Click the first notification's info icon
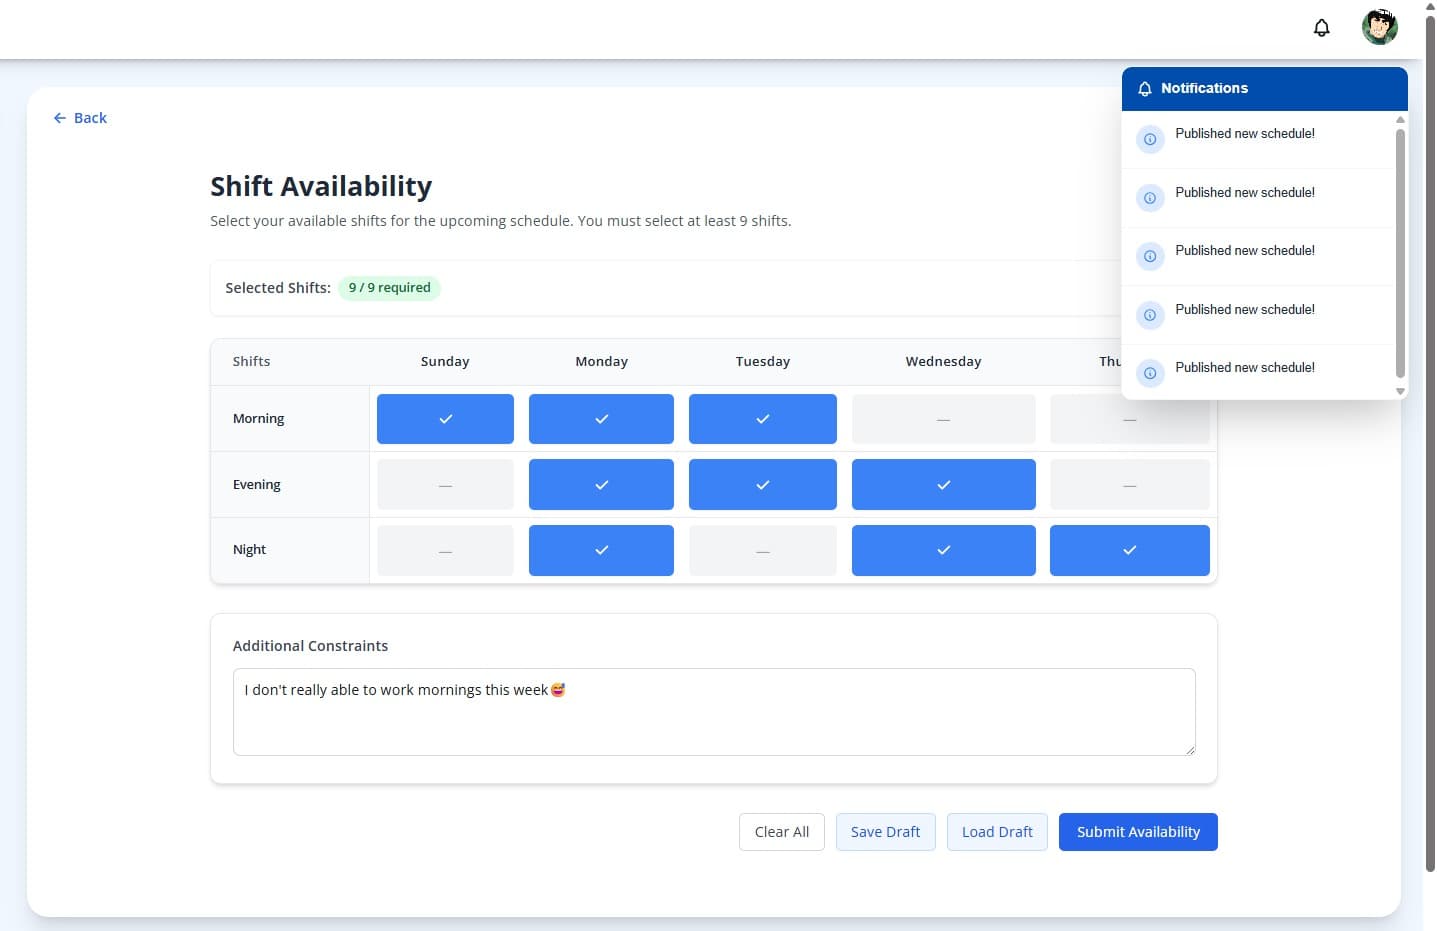 (1150, 139)
